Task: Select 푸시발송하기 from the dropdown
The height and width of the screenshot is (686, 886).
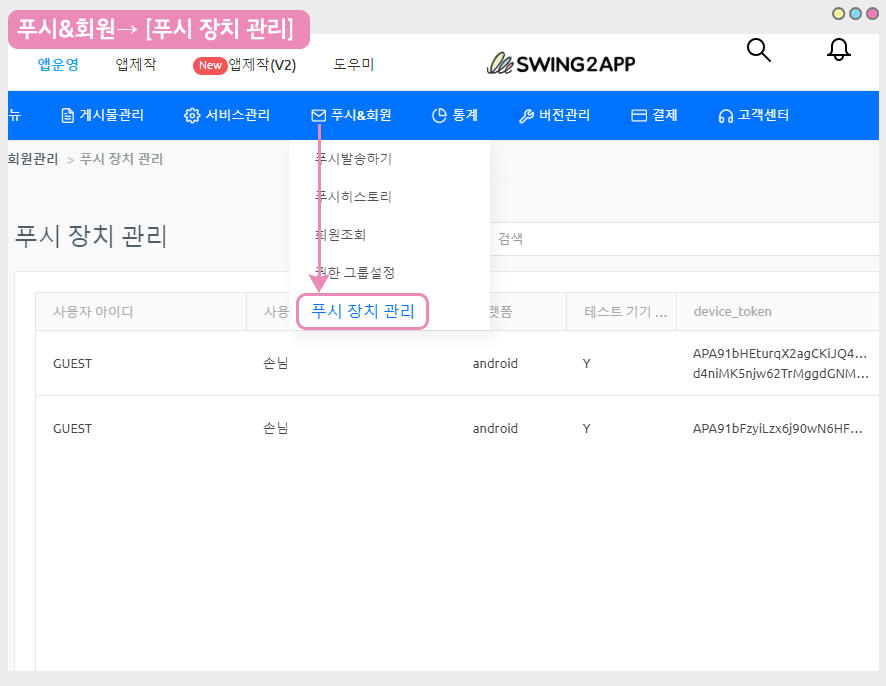Action: 353,158
